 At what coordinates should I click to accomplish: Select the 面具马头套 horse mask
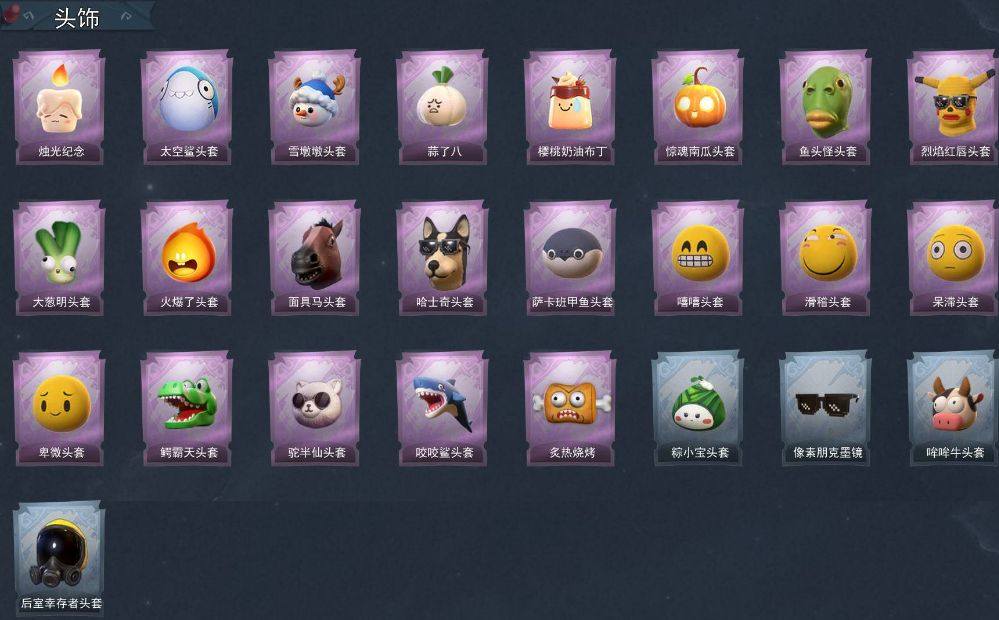coord(315,257)
